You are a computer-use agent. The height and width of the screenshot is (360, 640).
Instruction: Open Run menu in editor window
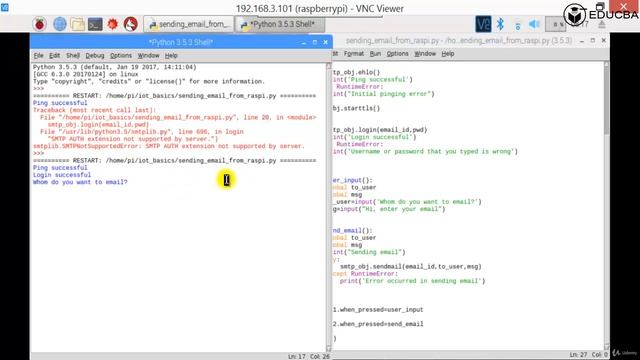click(375, 54)
